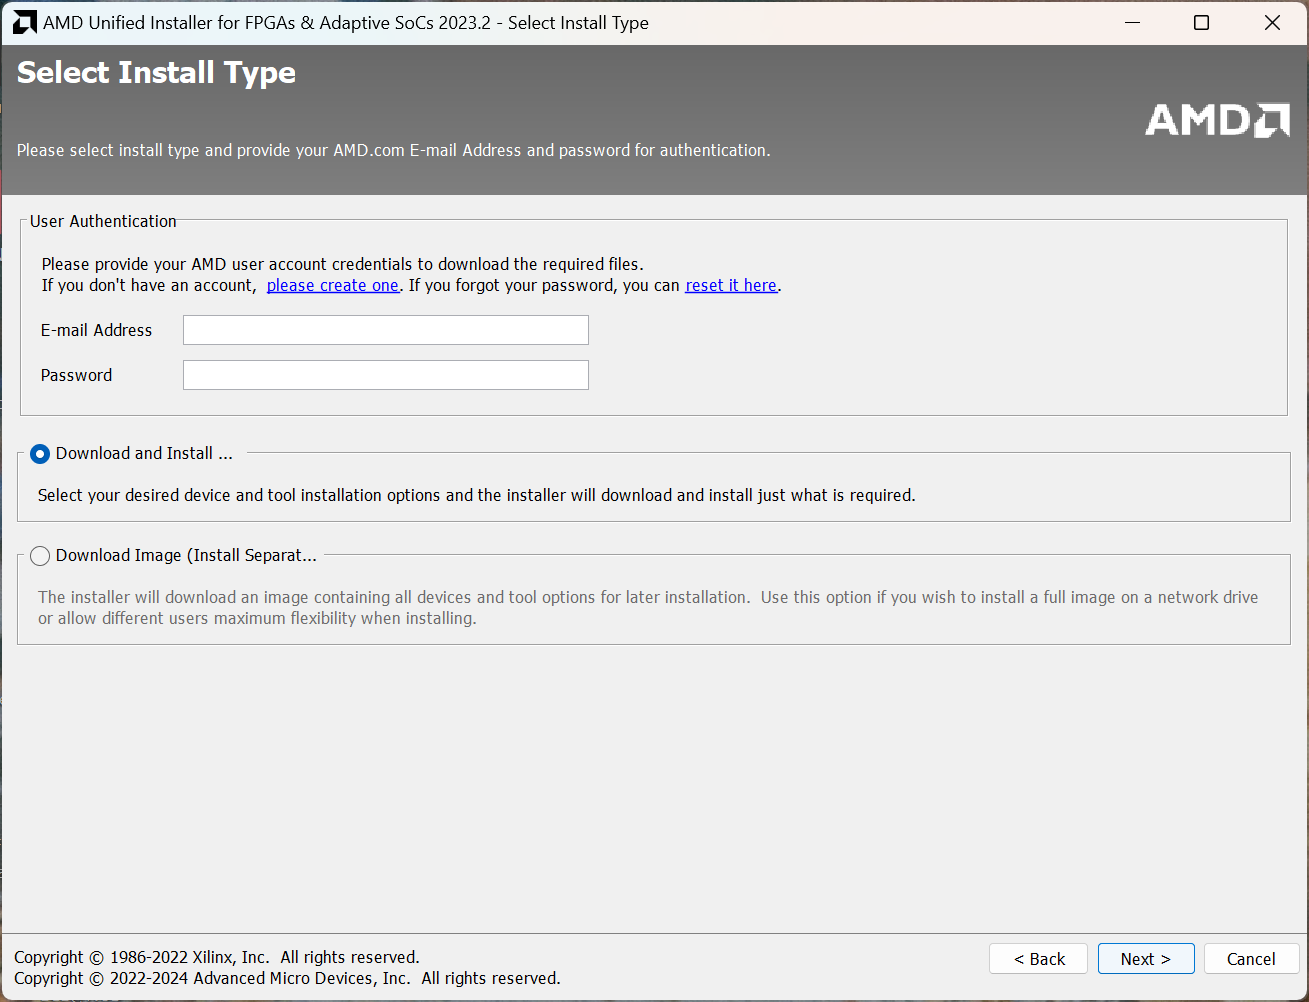Close the AMD Unified Installer window
This screenshot has width=1309, height=1002.
[x=1272, y=22]
